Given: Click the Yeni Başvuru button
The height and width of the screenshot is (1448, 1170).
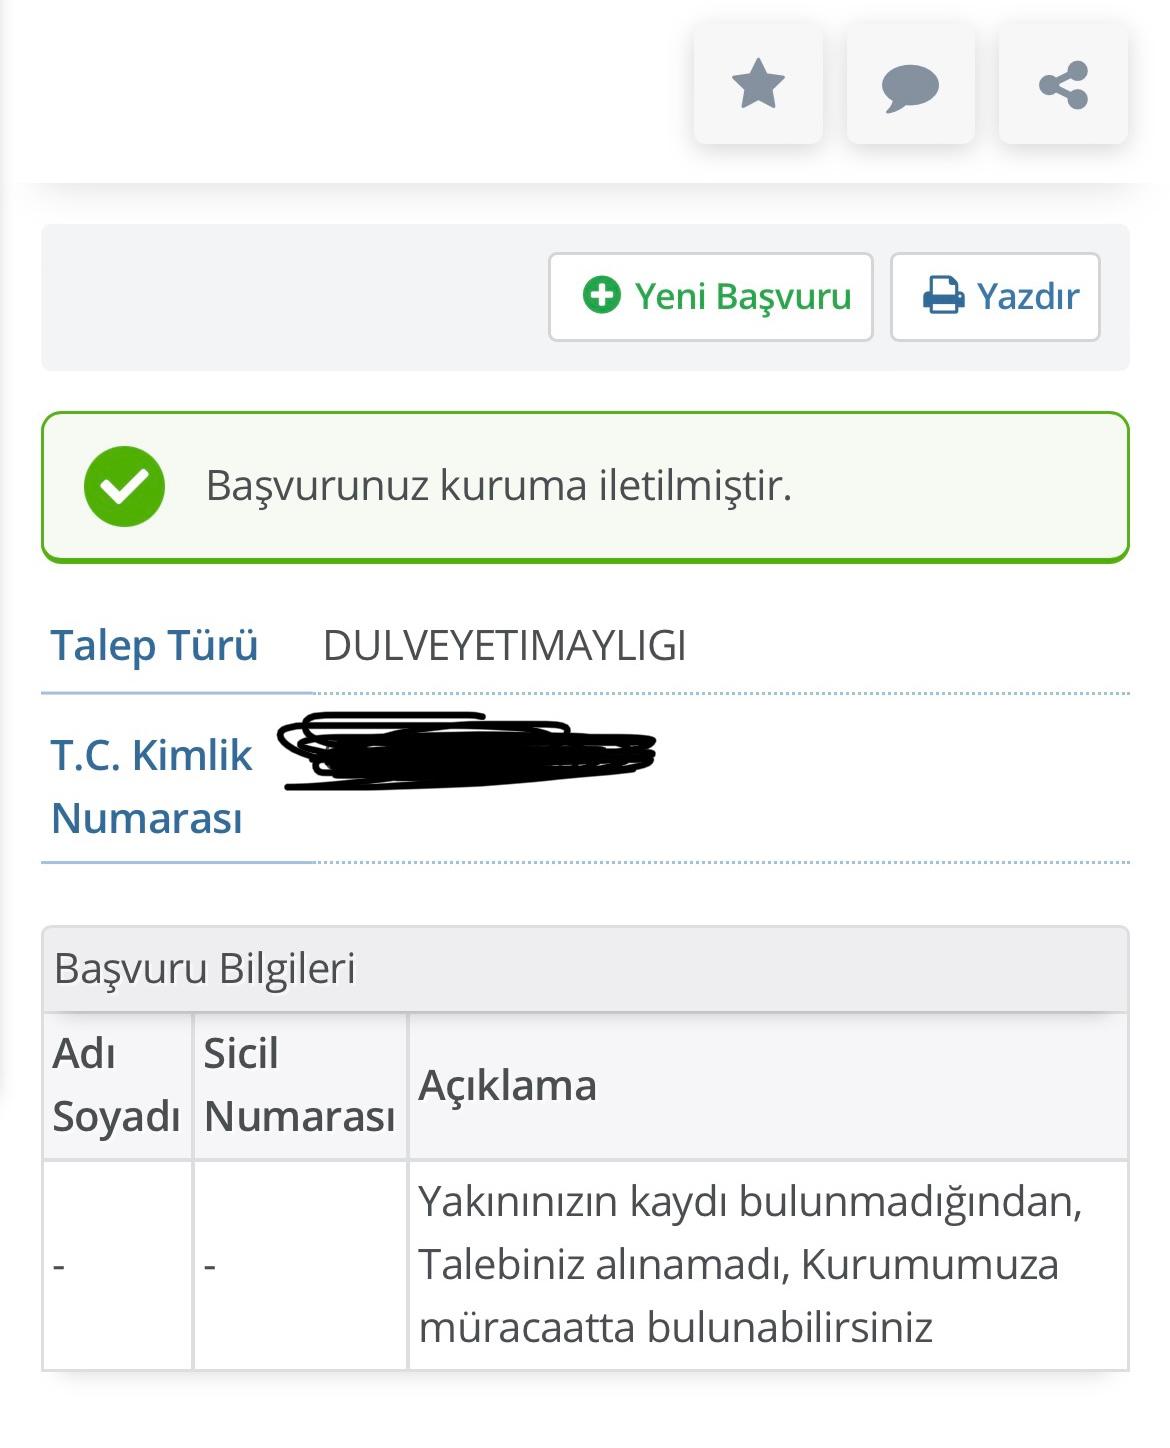Looking at the screenshot, I should [711, 295].
